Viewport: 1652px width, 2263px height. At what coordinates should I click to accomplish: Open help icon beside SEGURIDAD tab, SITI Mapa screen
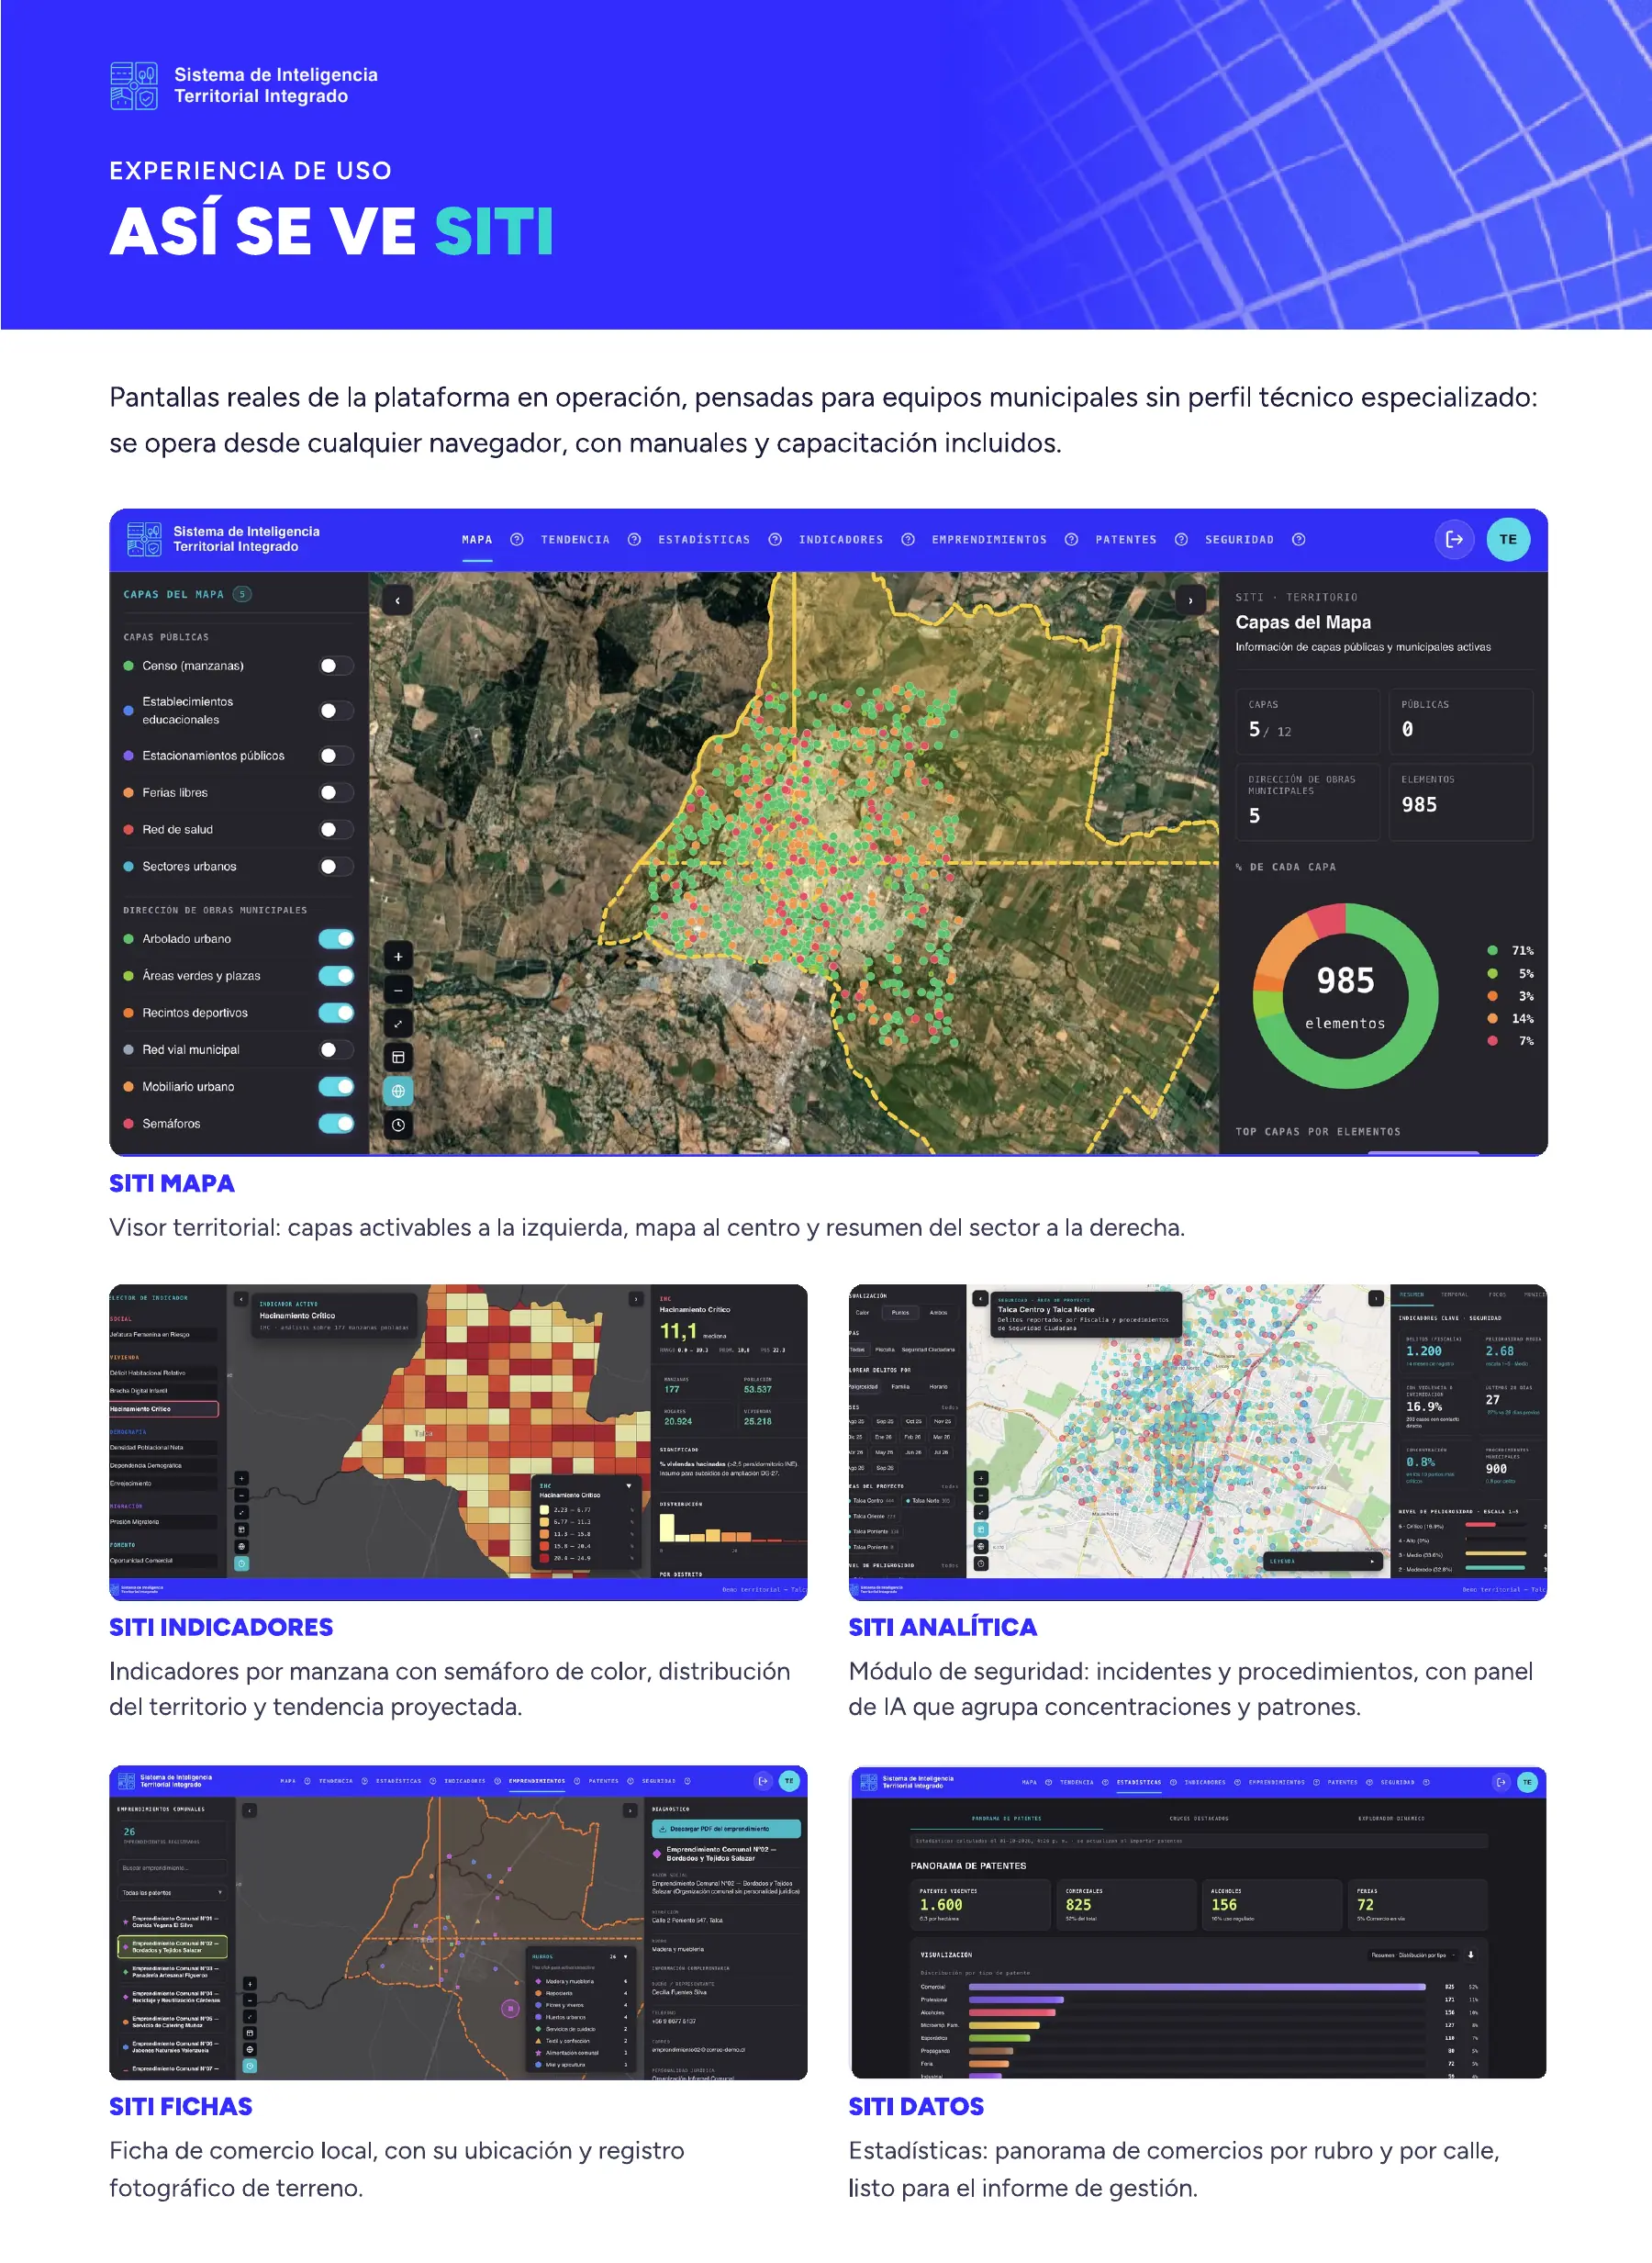click(x=1298, y=539)
